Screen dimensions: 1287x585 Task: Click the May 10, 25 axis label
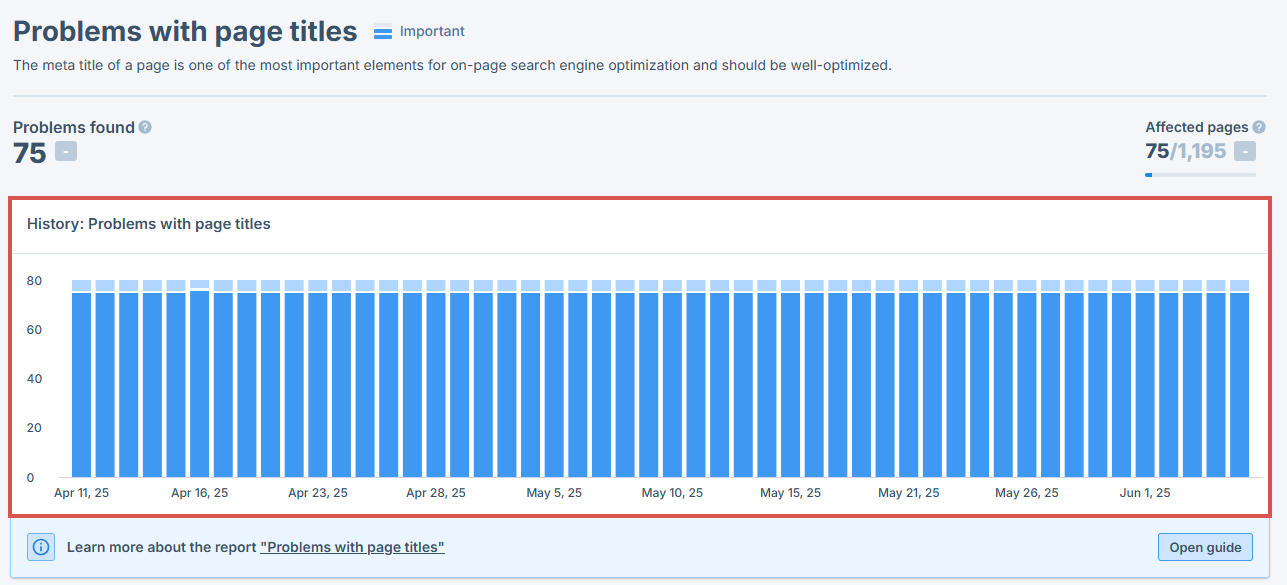pyautogui.click(x=672, y=493)
